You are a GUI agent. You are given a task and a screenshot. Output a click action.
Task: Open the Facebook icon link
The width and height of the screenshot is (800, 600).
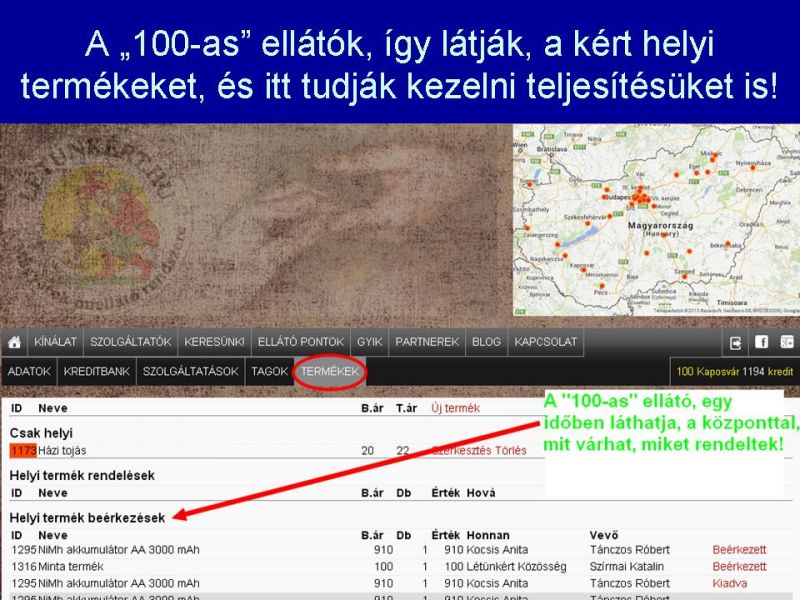(x=761, y=342)
